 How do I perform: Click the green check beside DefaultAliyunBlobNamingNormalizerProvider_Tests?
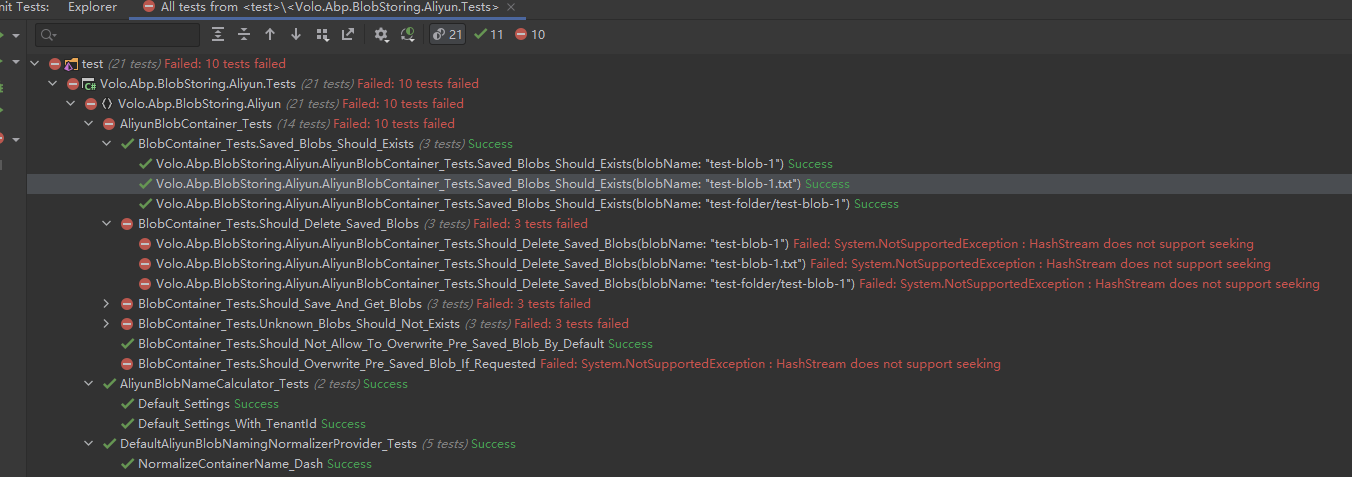[x=109, y=444]
